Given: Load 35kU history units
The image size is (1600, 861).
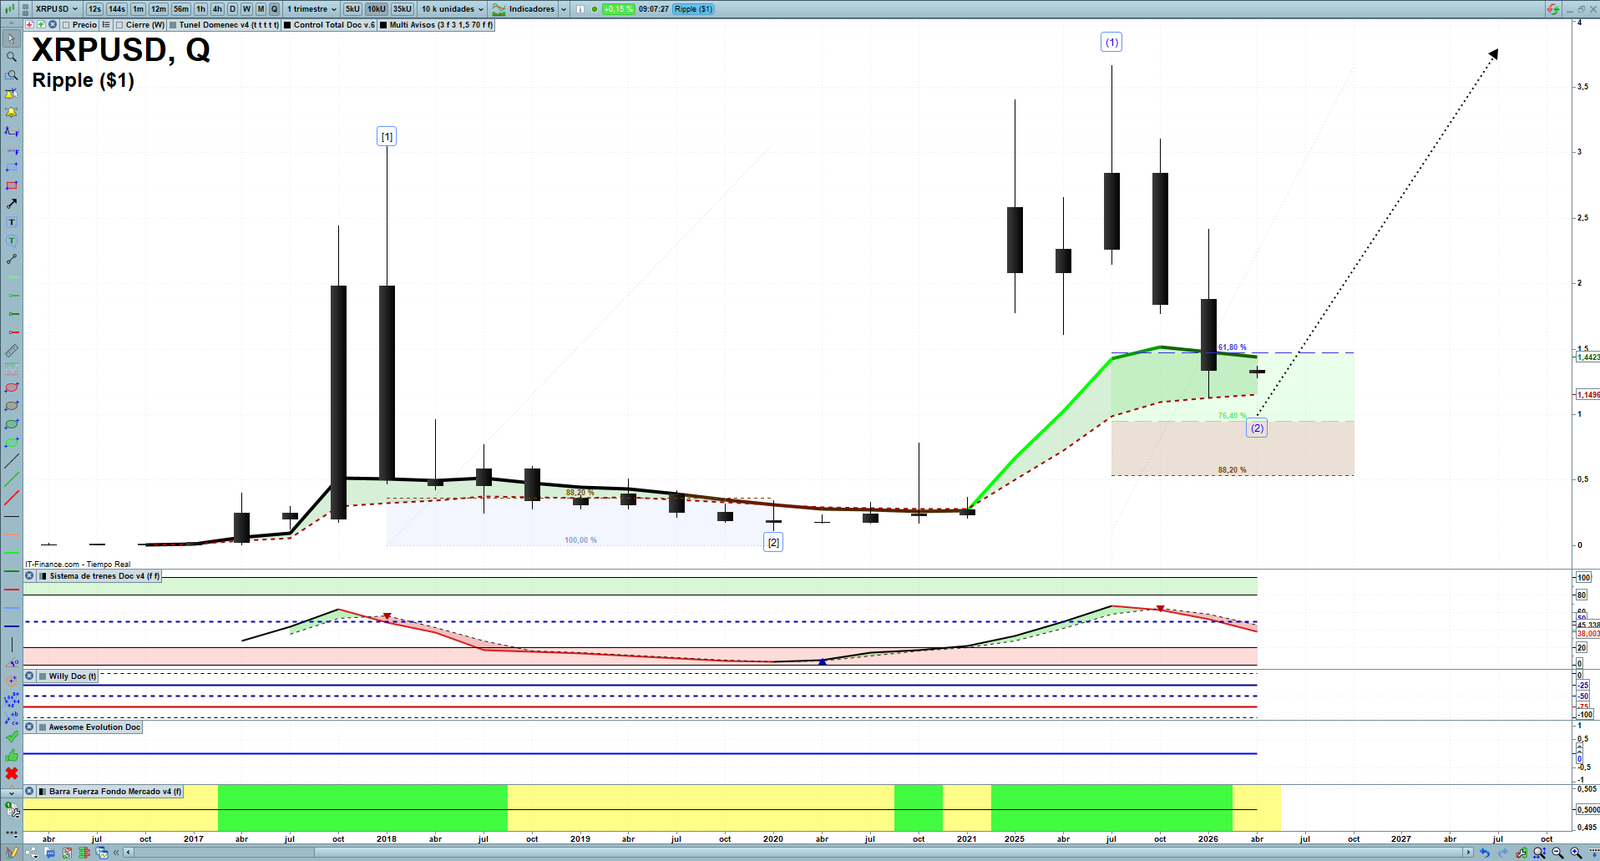Looking at the screenshot, I should [402, 9].
